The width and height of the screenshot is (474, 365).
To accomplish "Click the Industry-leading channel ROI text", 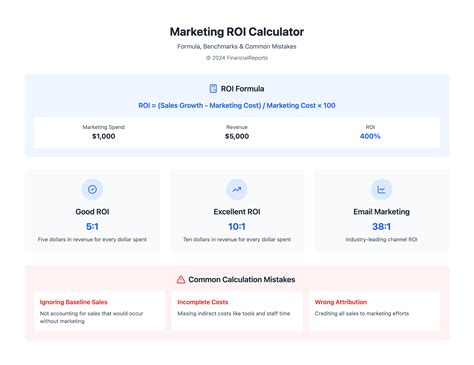I will pyautogui.click(x=381, y=239).
